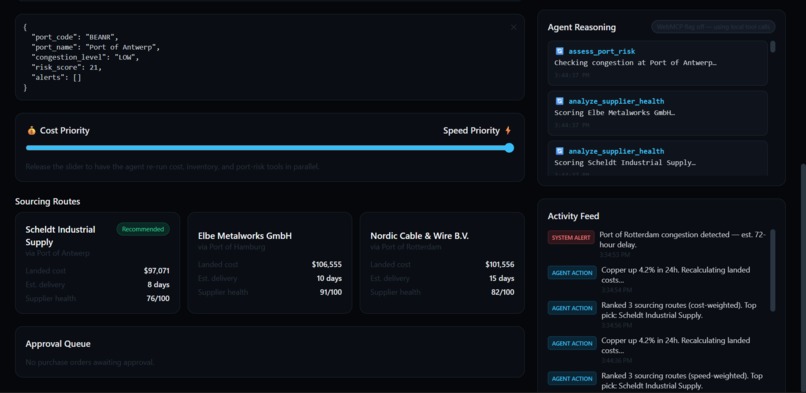Click the 8 days delivery estimate

[x=159, y=285]
